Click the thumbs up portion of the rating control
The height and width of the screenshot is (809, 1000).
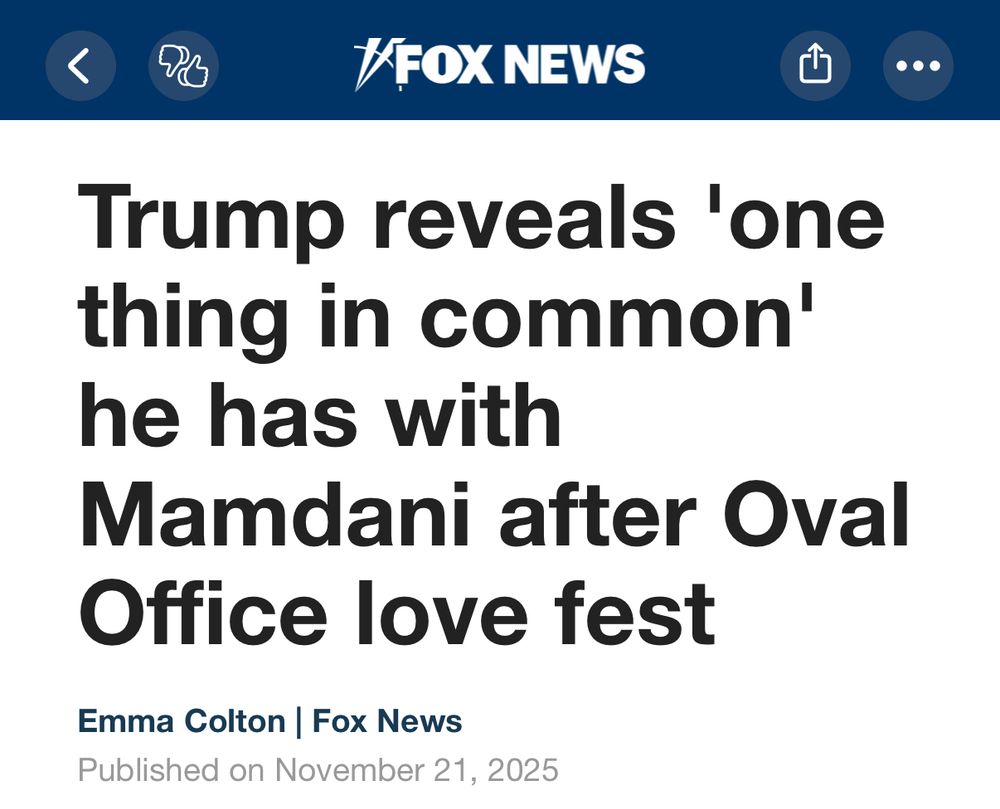pyautogui.click(x=196, y=71)
